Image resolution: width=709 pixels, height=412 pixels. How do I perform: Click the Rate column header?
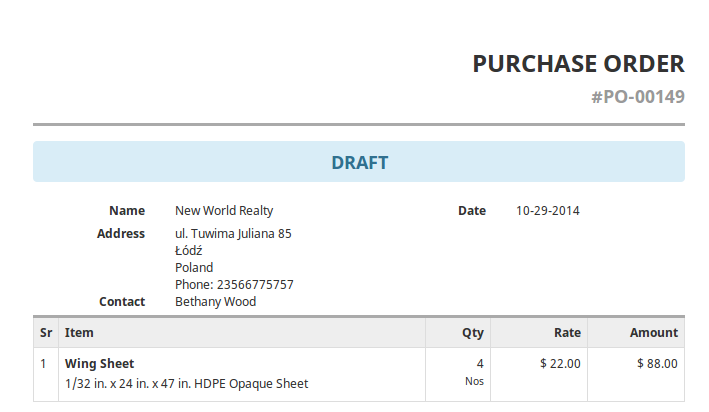(x=567, y=333)
